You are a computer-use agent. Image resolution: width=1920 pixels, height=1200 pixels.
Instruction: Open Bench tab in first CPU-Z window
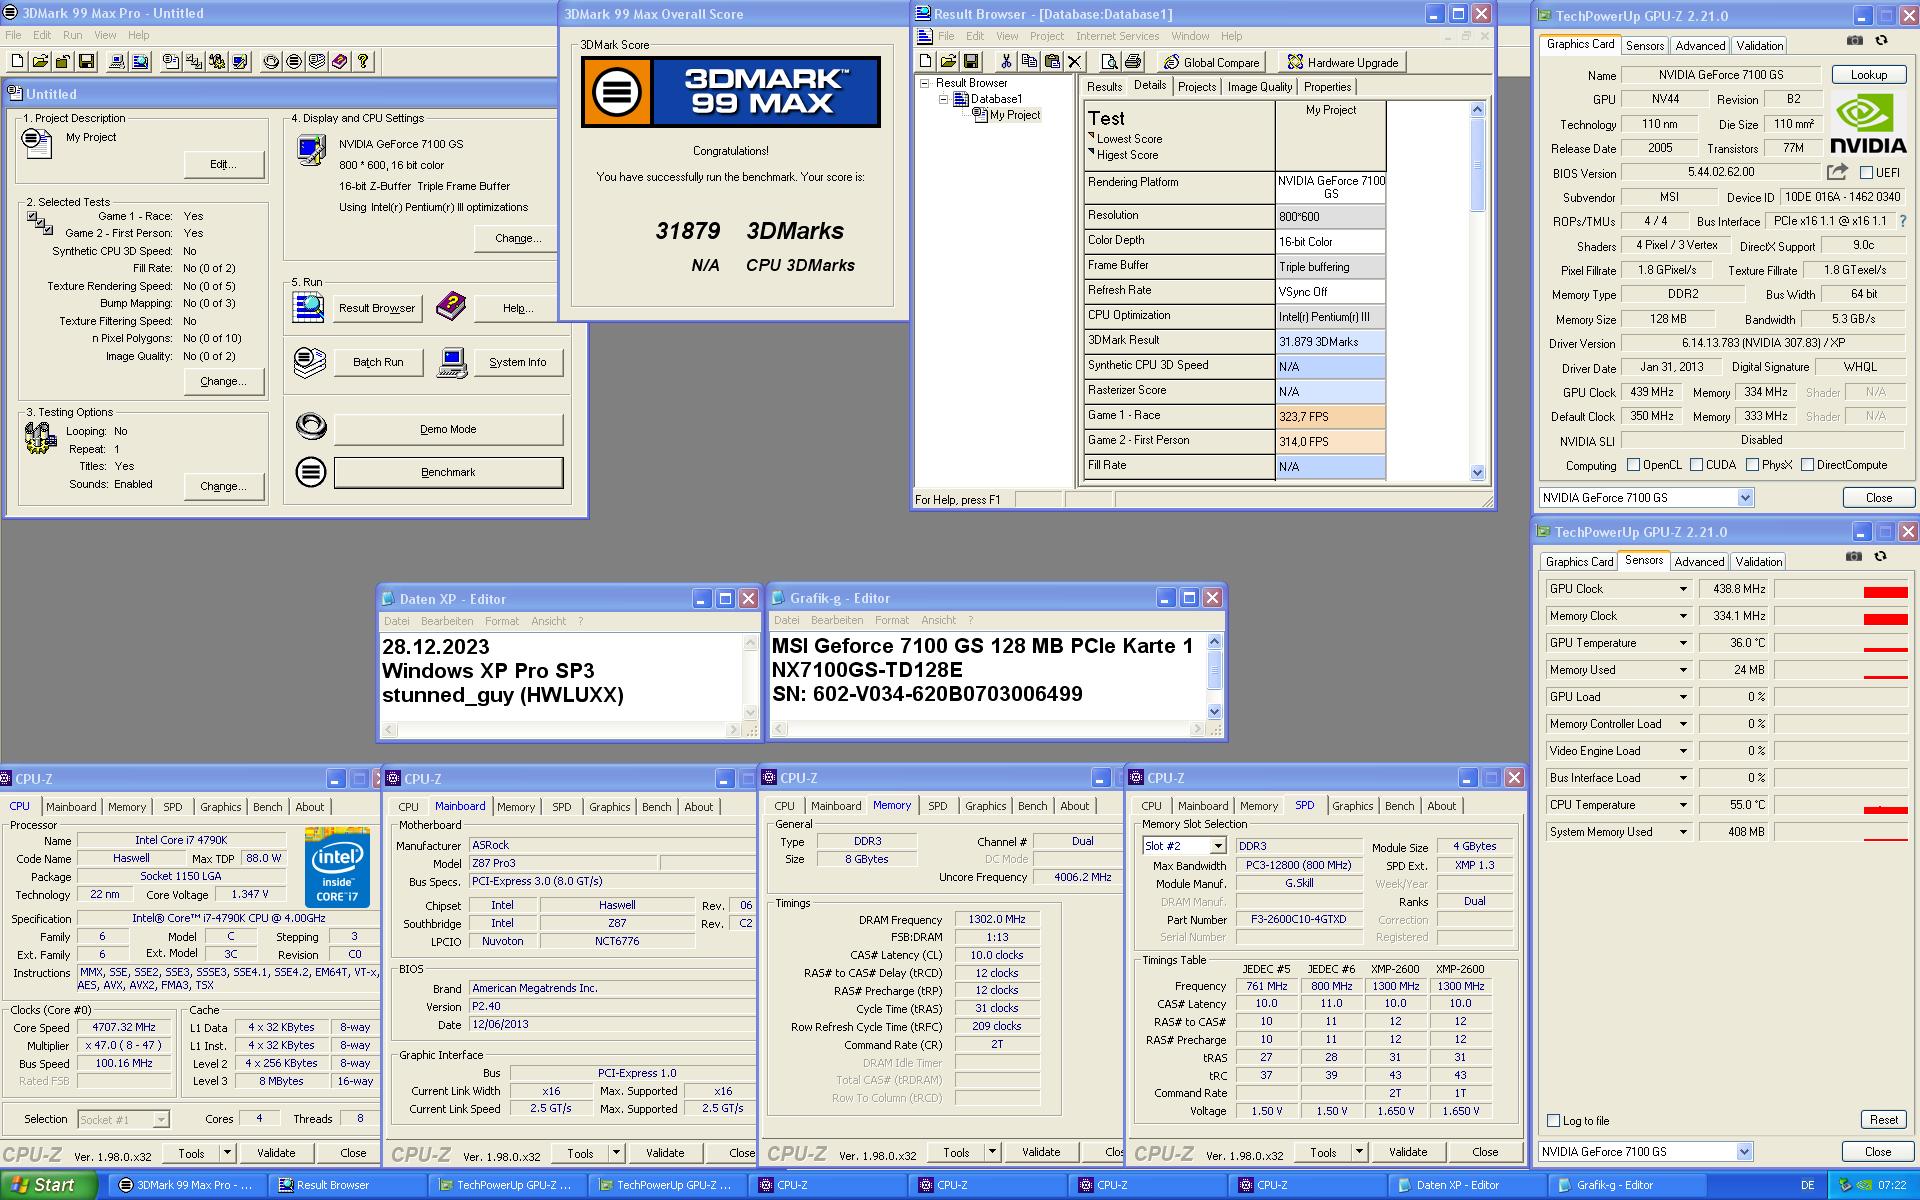(267, 807)
